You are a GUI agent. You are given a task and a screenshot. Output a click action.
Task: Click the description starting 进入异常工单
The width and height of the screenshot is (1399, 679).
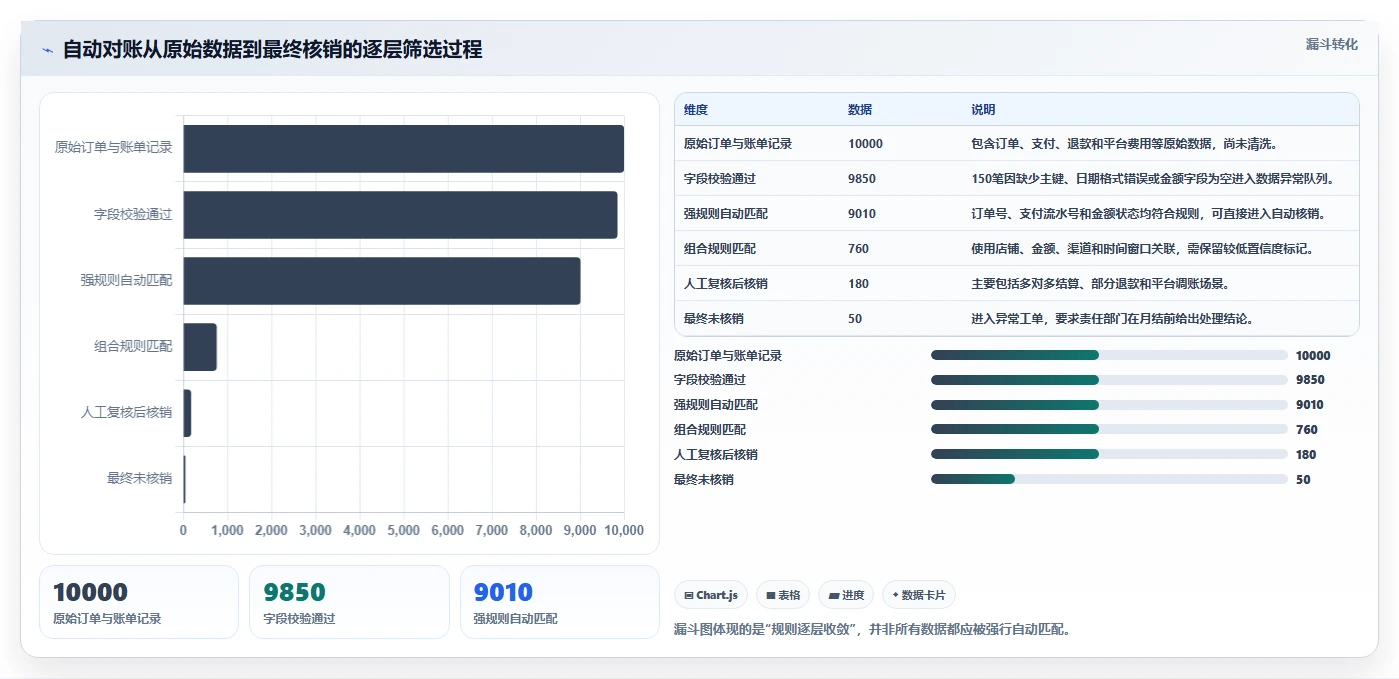tap(1113, 319)
